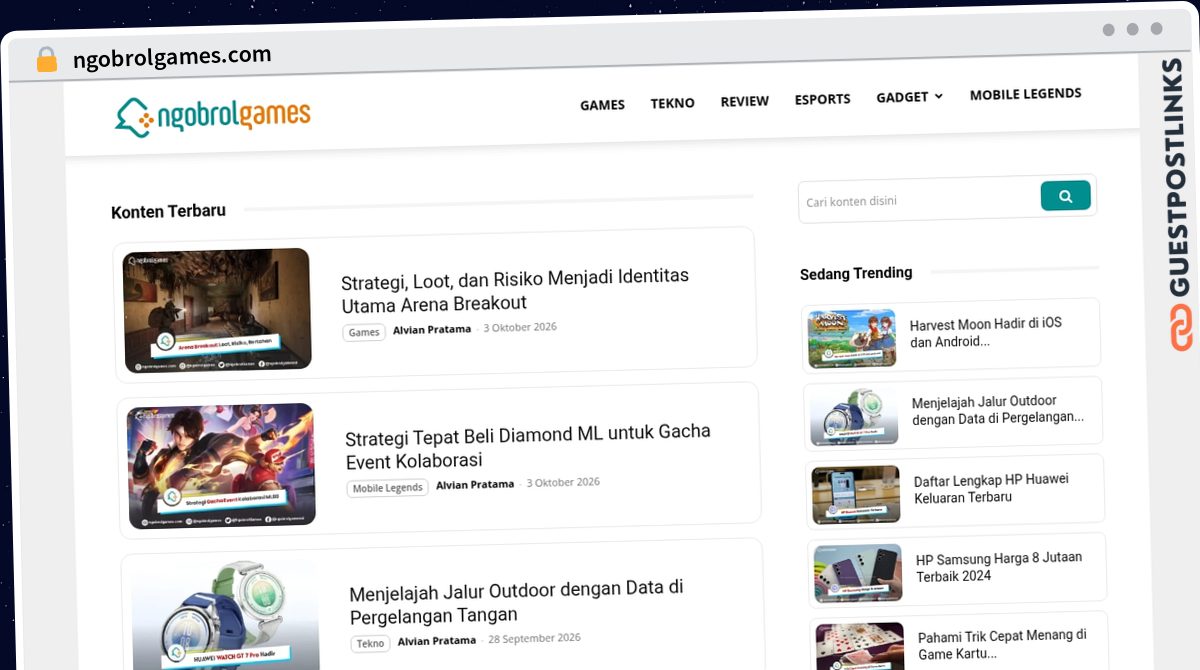Open the Arena Breakout article thumbnail
Screen dimensions: 1200x670
click(x=217, y=309)
